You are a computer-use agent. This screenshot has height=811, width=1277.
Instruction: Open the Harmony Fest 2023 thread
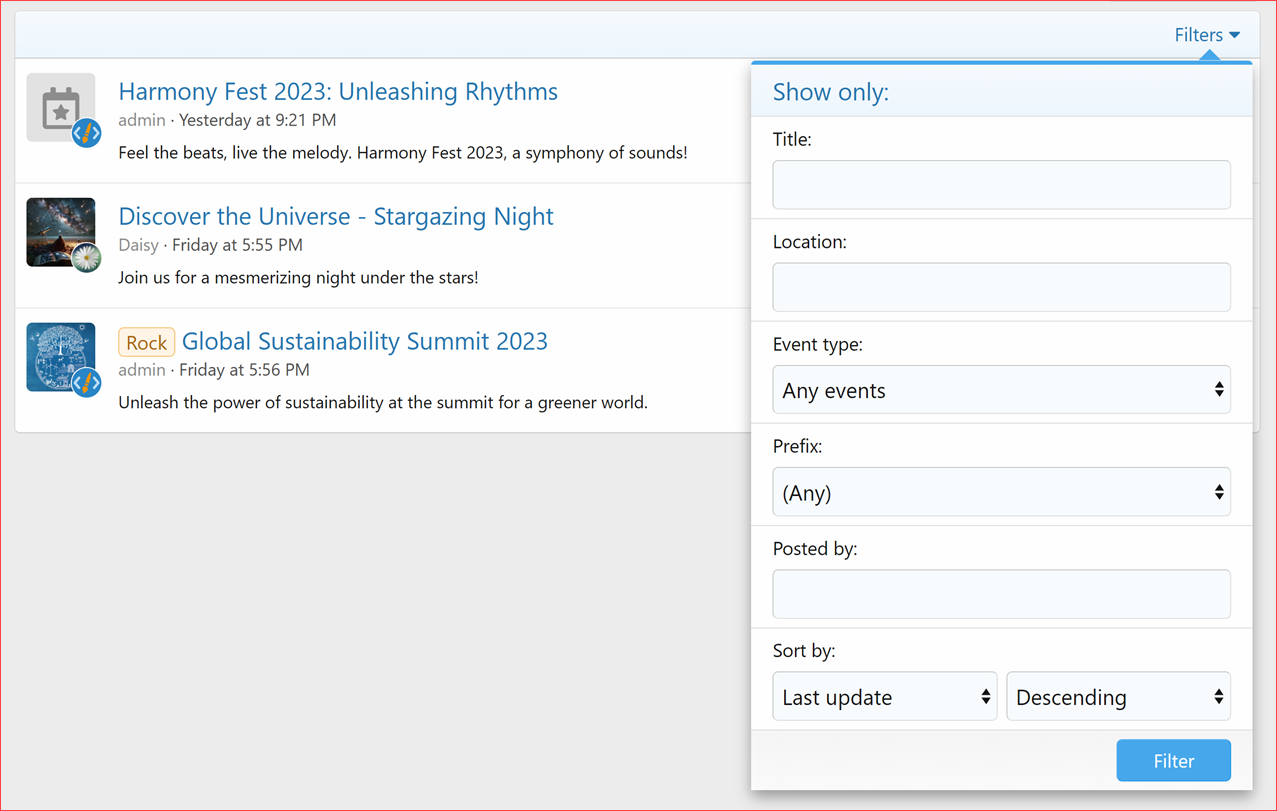338,91
